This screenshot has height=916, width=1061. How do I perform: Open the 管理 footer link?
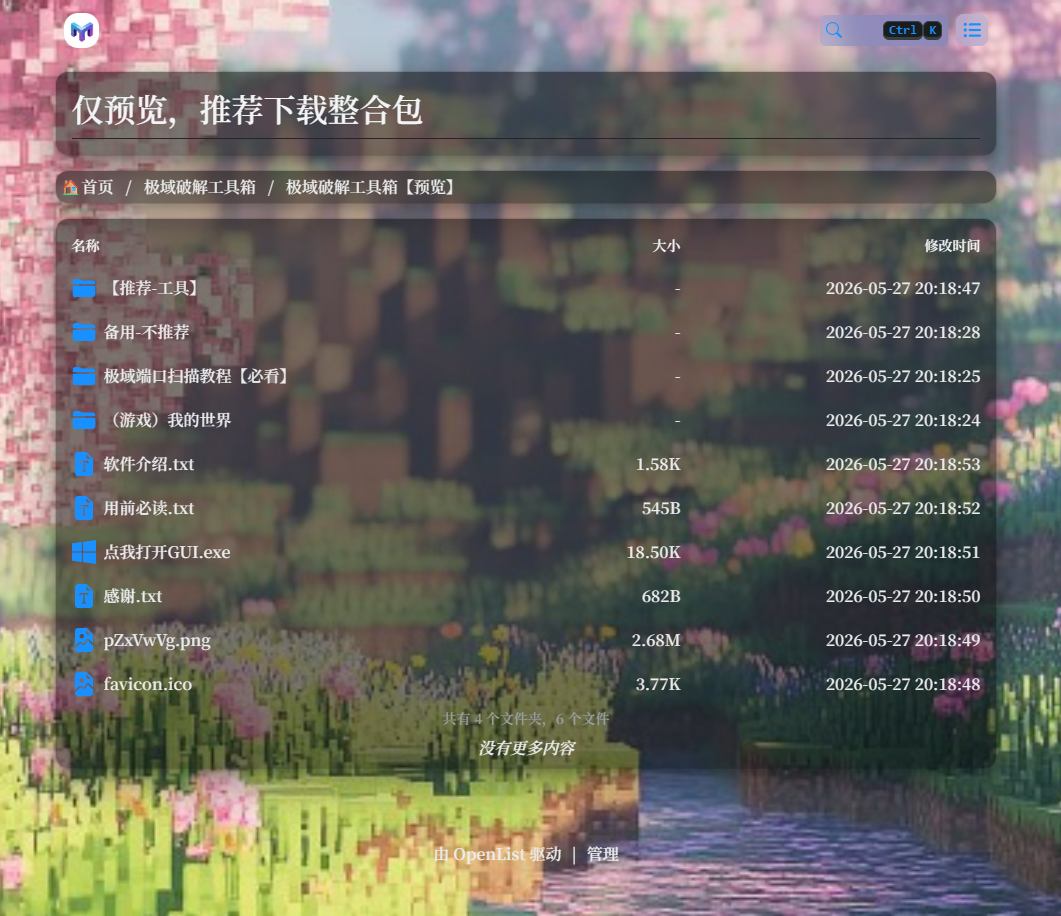click(602, 854)
